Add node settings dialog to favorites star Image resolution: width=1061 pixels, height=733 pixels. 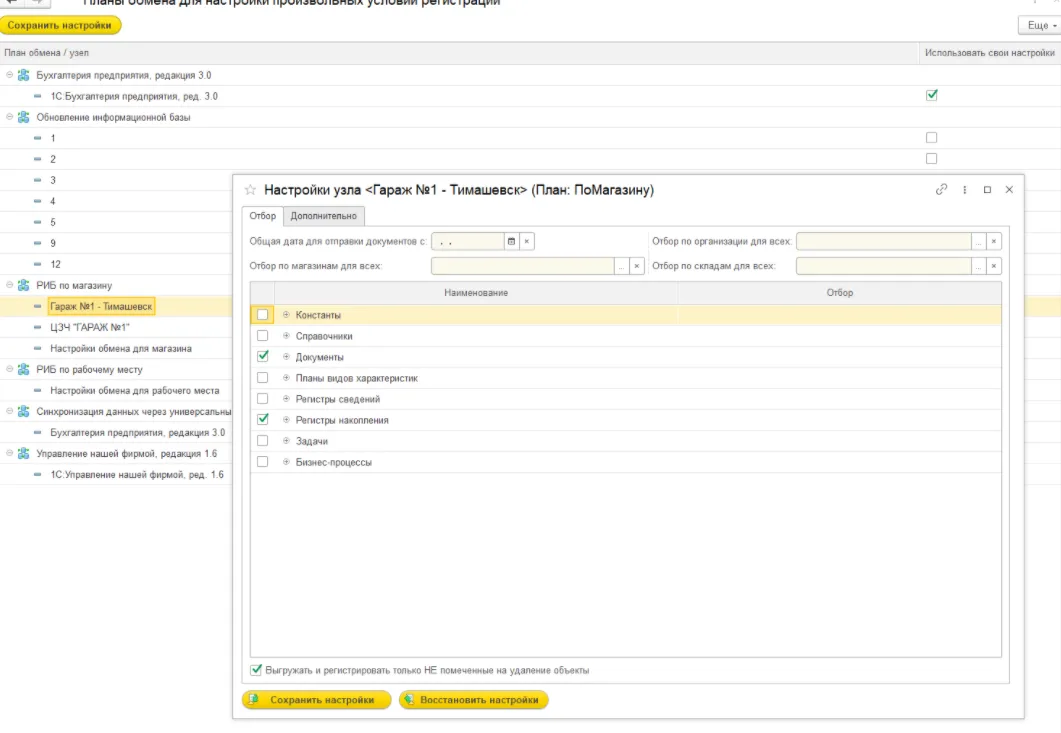[250, 190]
